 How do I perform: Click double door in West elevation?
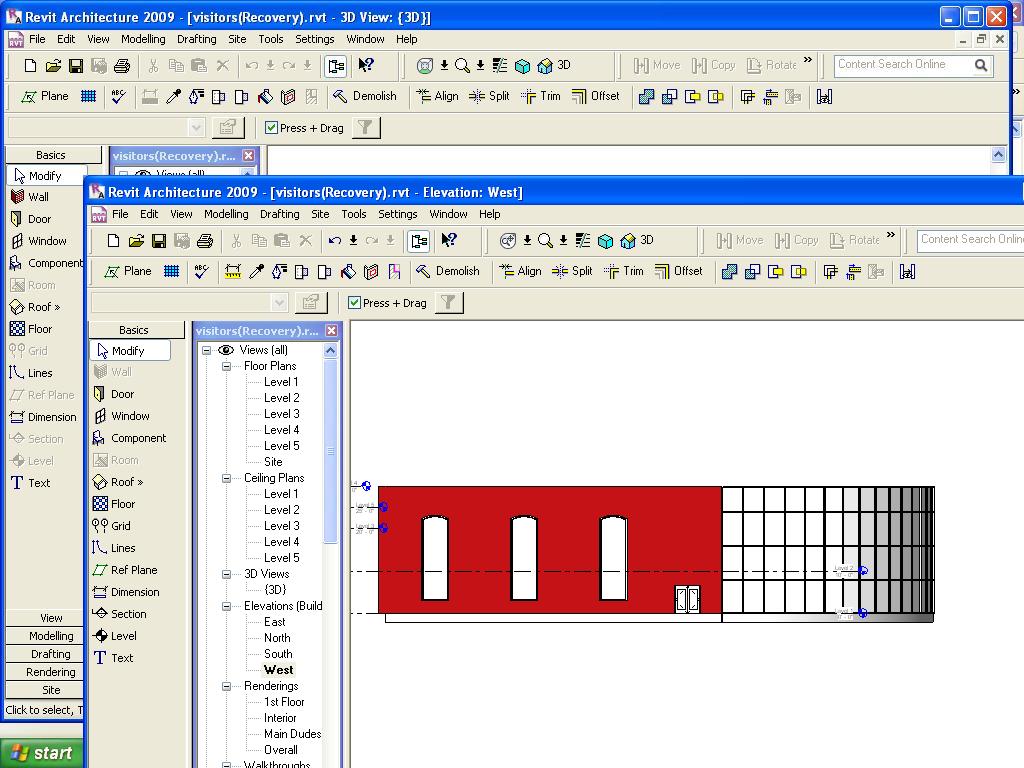click(x=687, y=599)
